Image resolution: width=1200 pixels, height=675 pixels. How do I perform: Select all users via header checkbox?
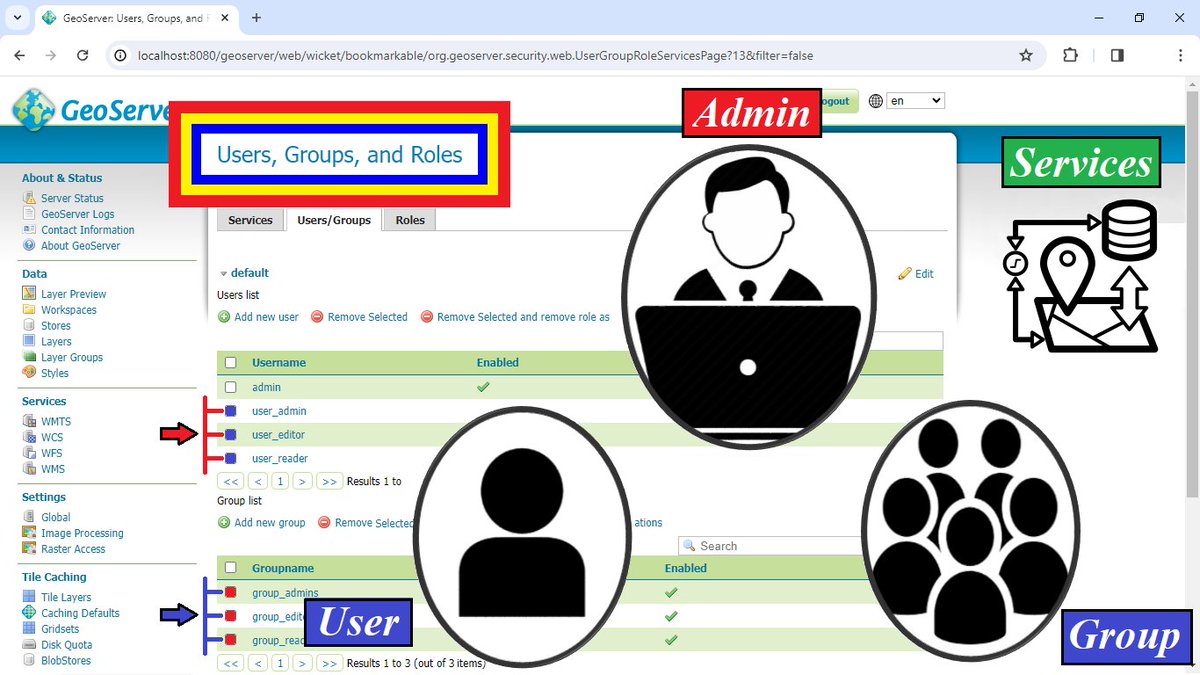229,362
